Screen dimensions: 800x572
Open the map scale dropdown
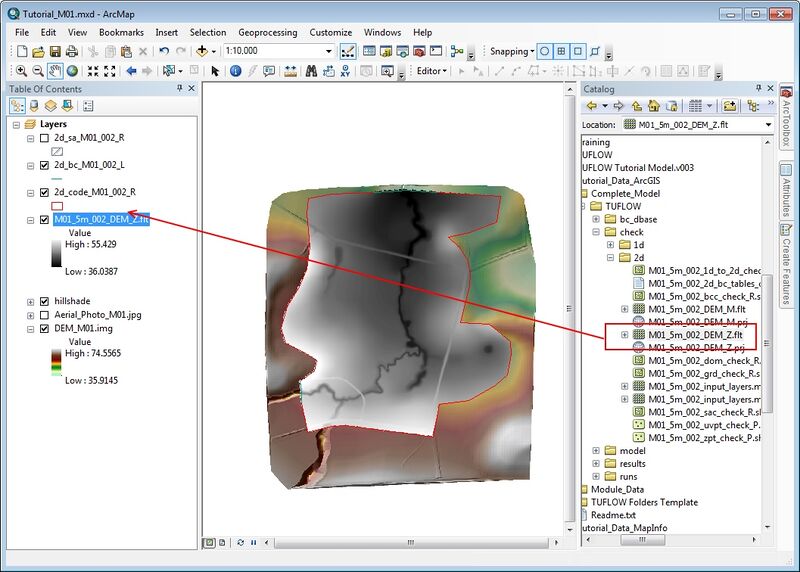point(328,51)
